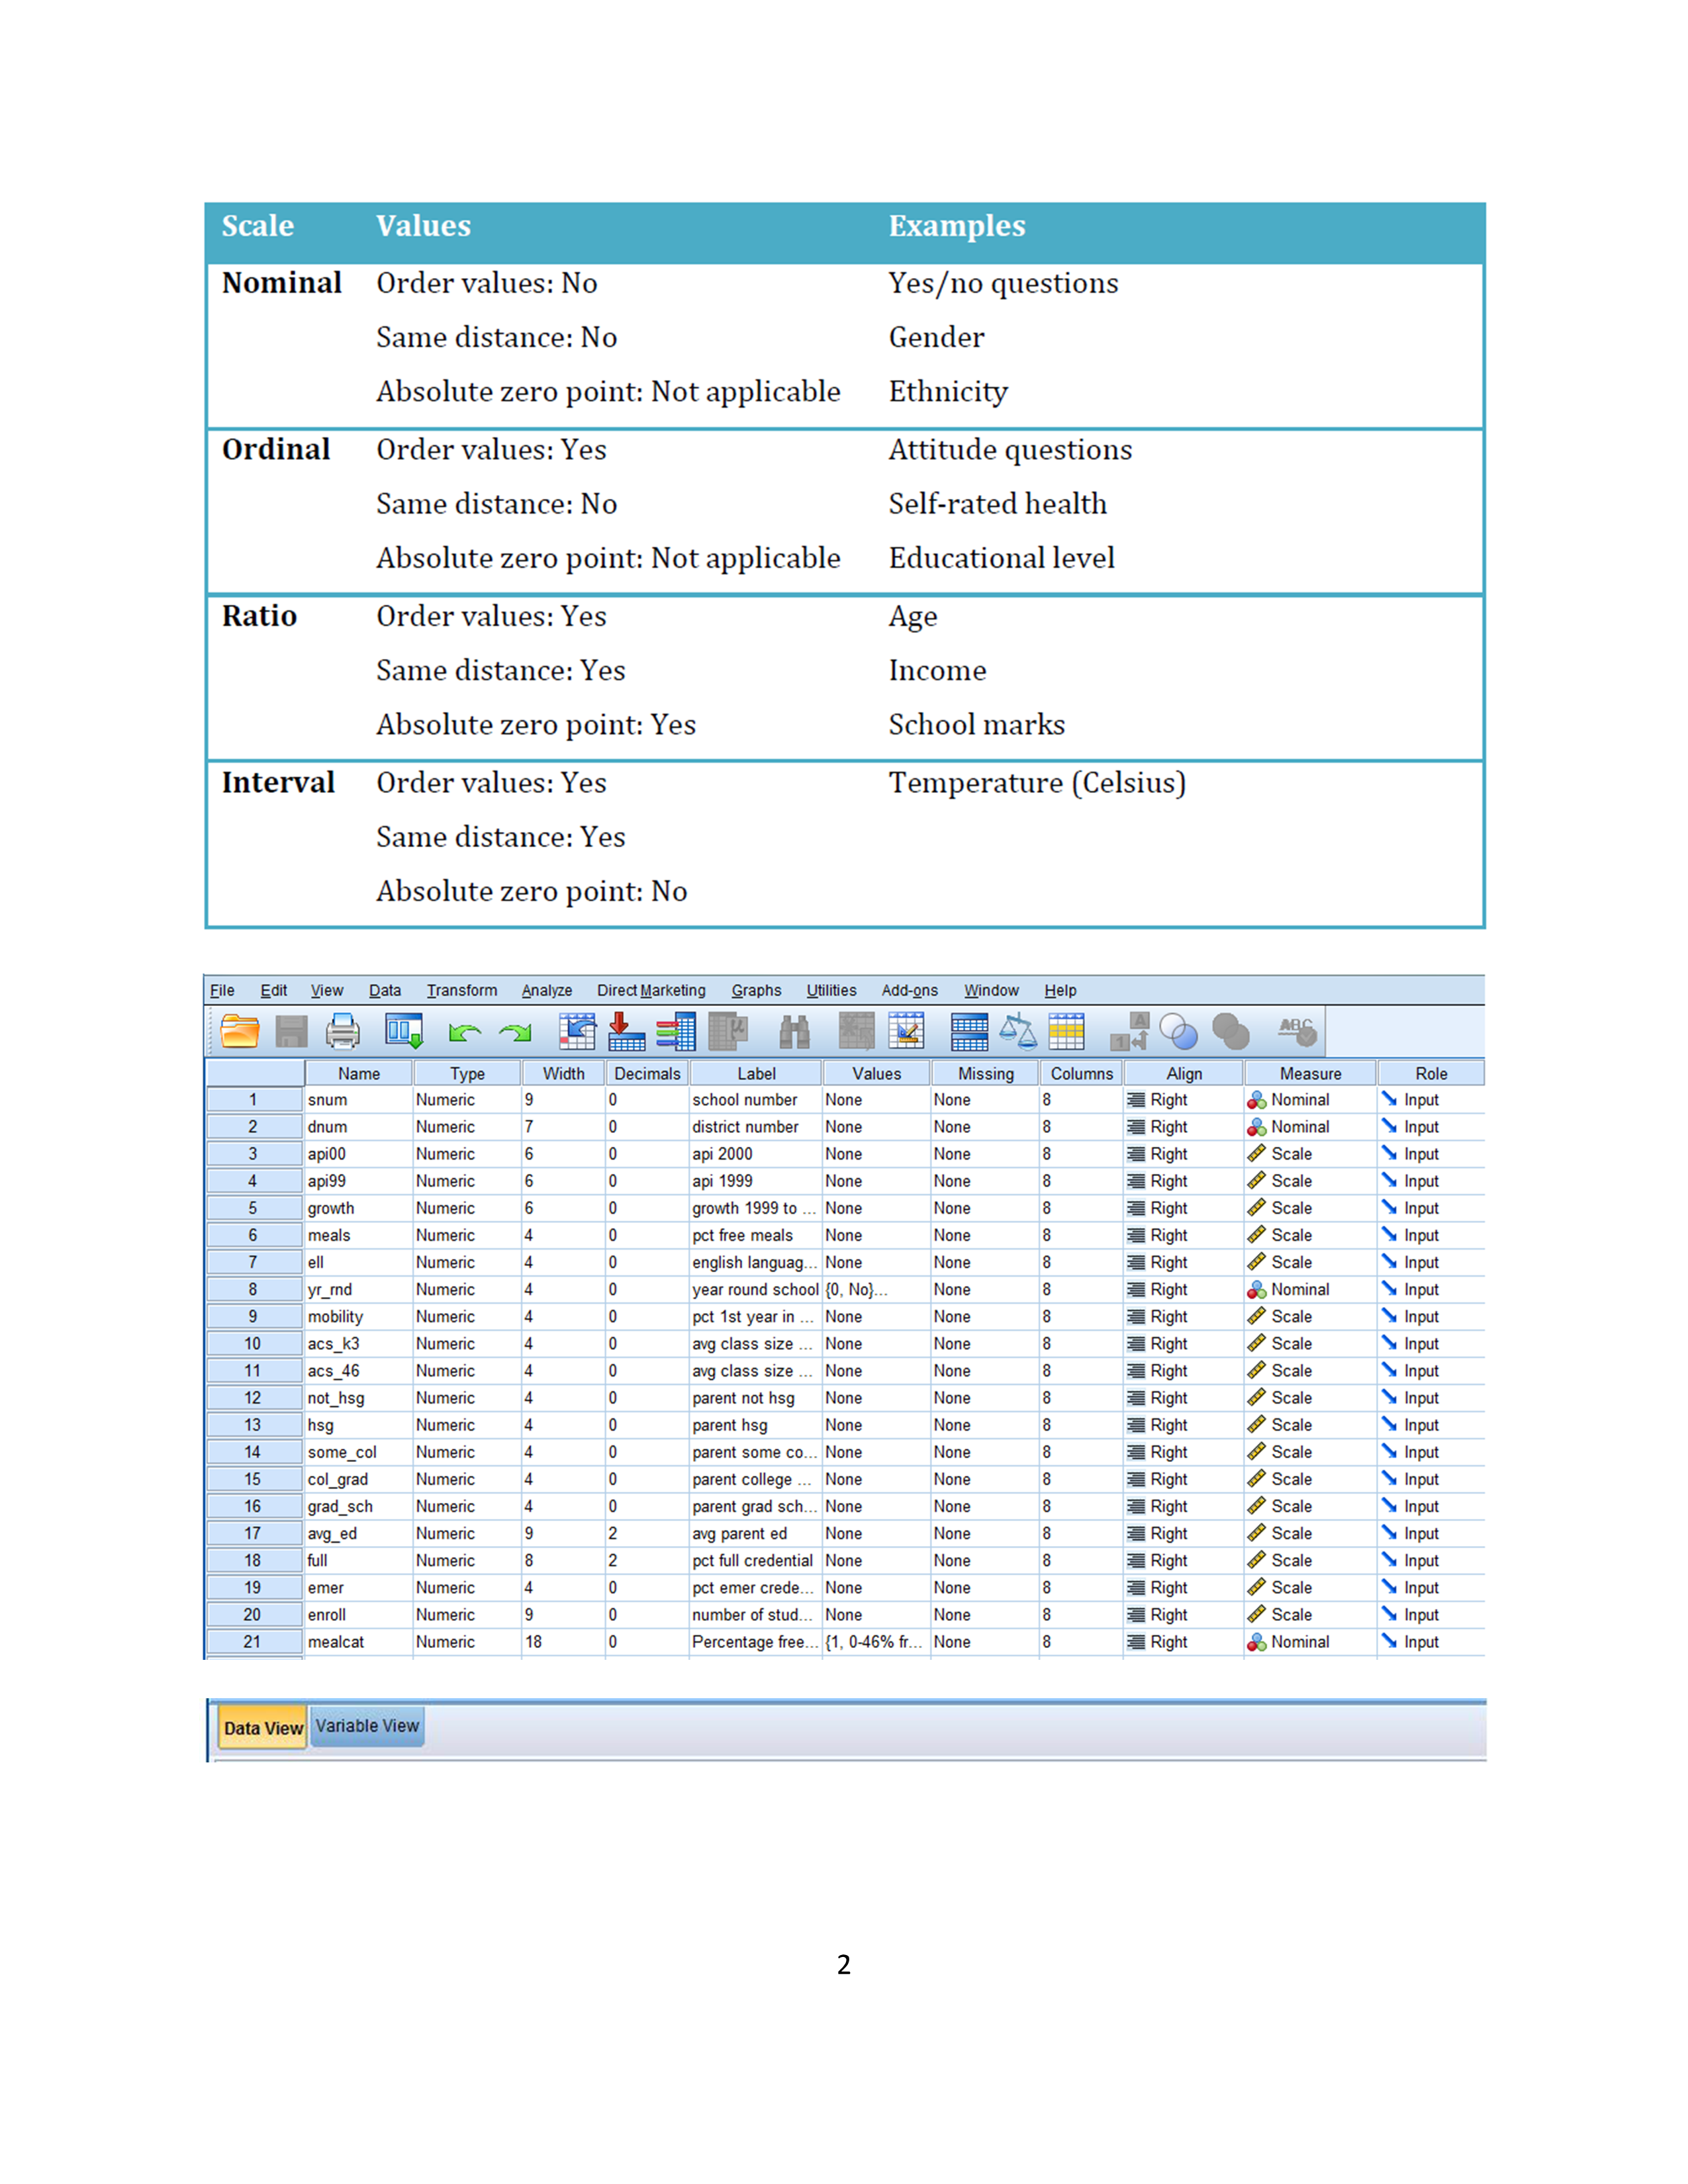Screen dimensions: 1688x2184
Task: Click the Recall recent dialogs icon
Action: [404, 1031]
